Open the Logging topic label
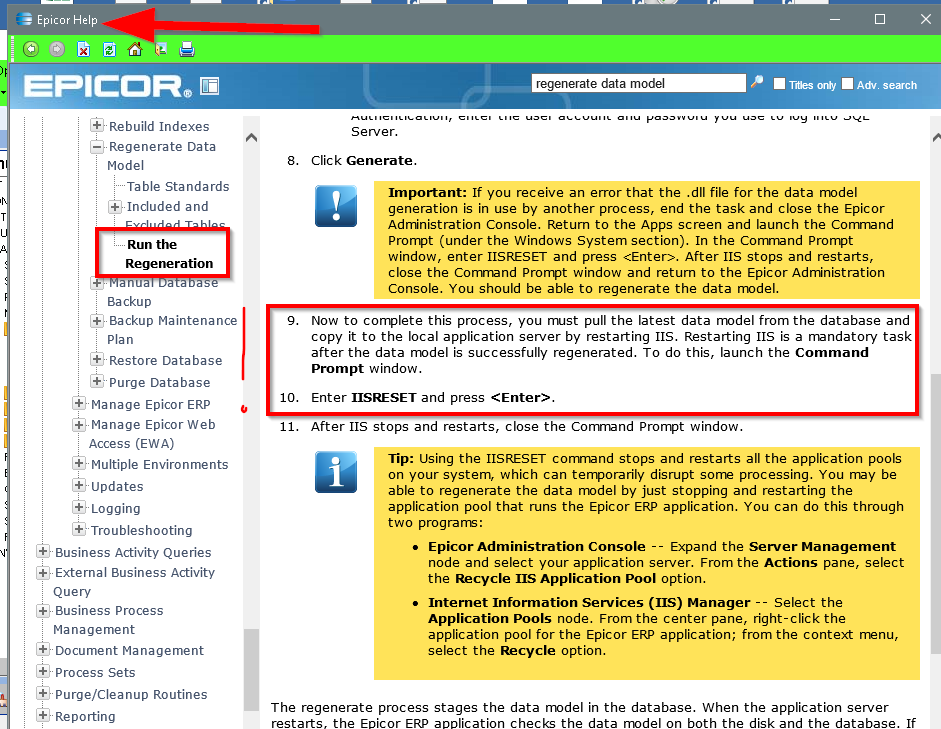 115,509
